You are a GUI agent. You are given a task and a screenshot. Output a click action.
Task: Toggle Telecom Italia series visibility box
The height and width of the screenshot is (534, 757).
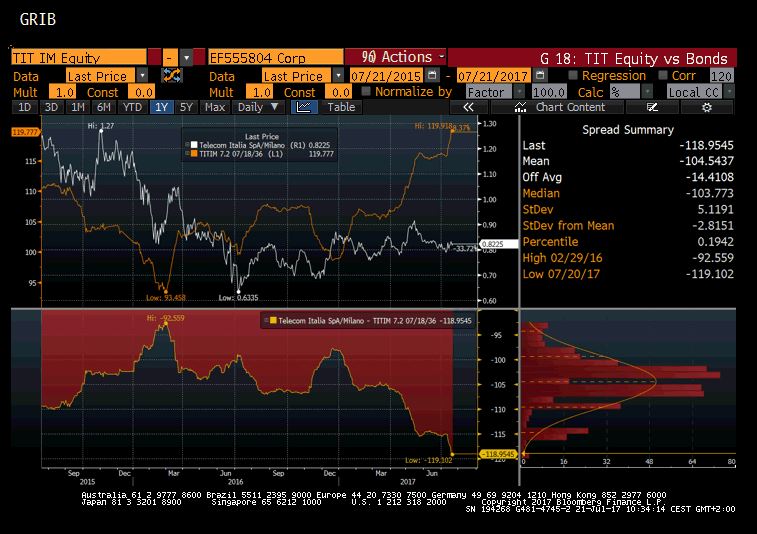pos(187,145)
